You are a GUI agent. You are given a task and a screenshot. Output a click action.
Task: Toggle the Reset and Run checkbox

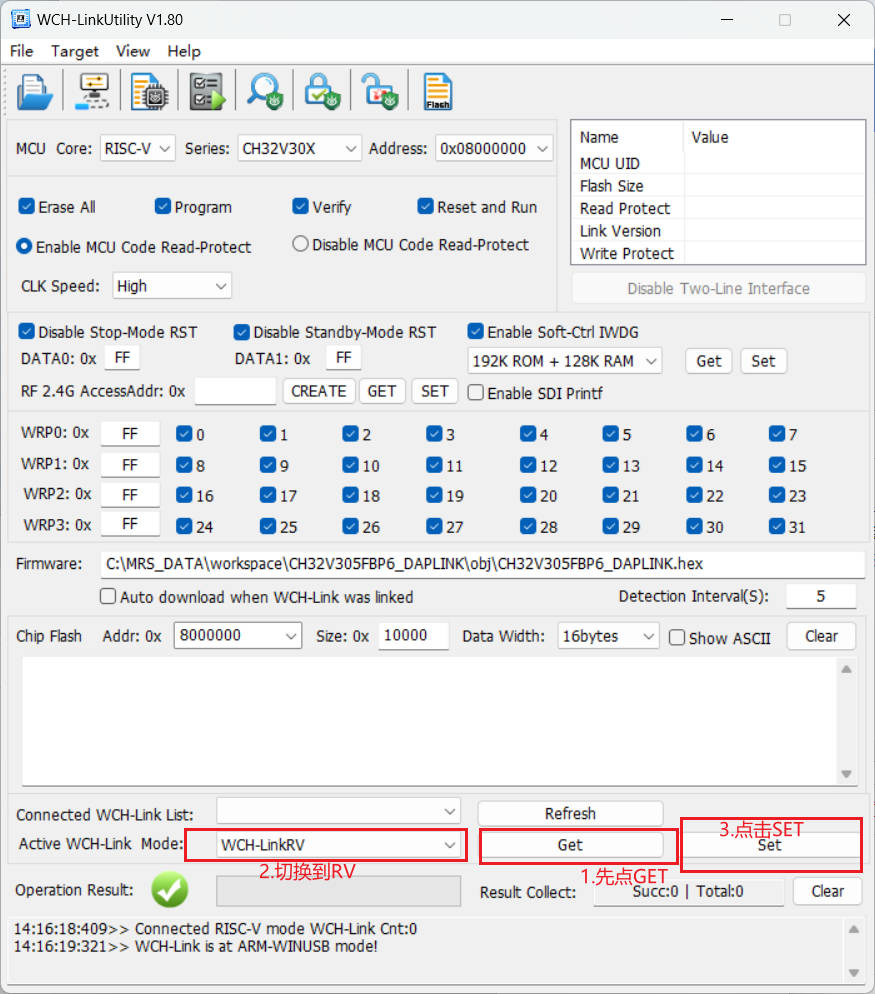[425, 207]
